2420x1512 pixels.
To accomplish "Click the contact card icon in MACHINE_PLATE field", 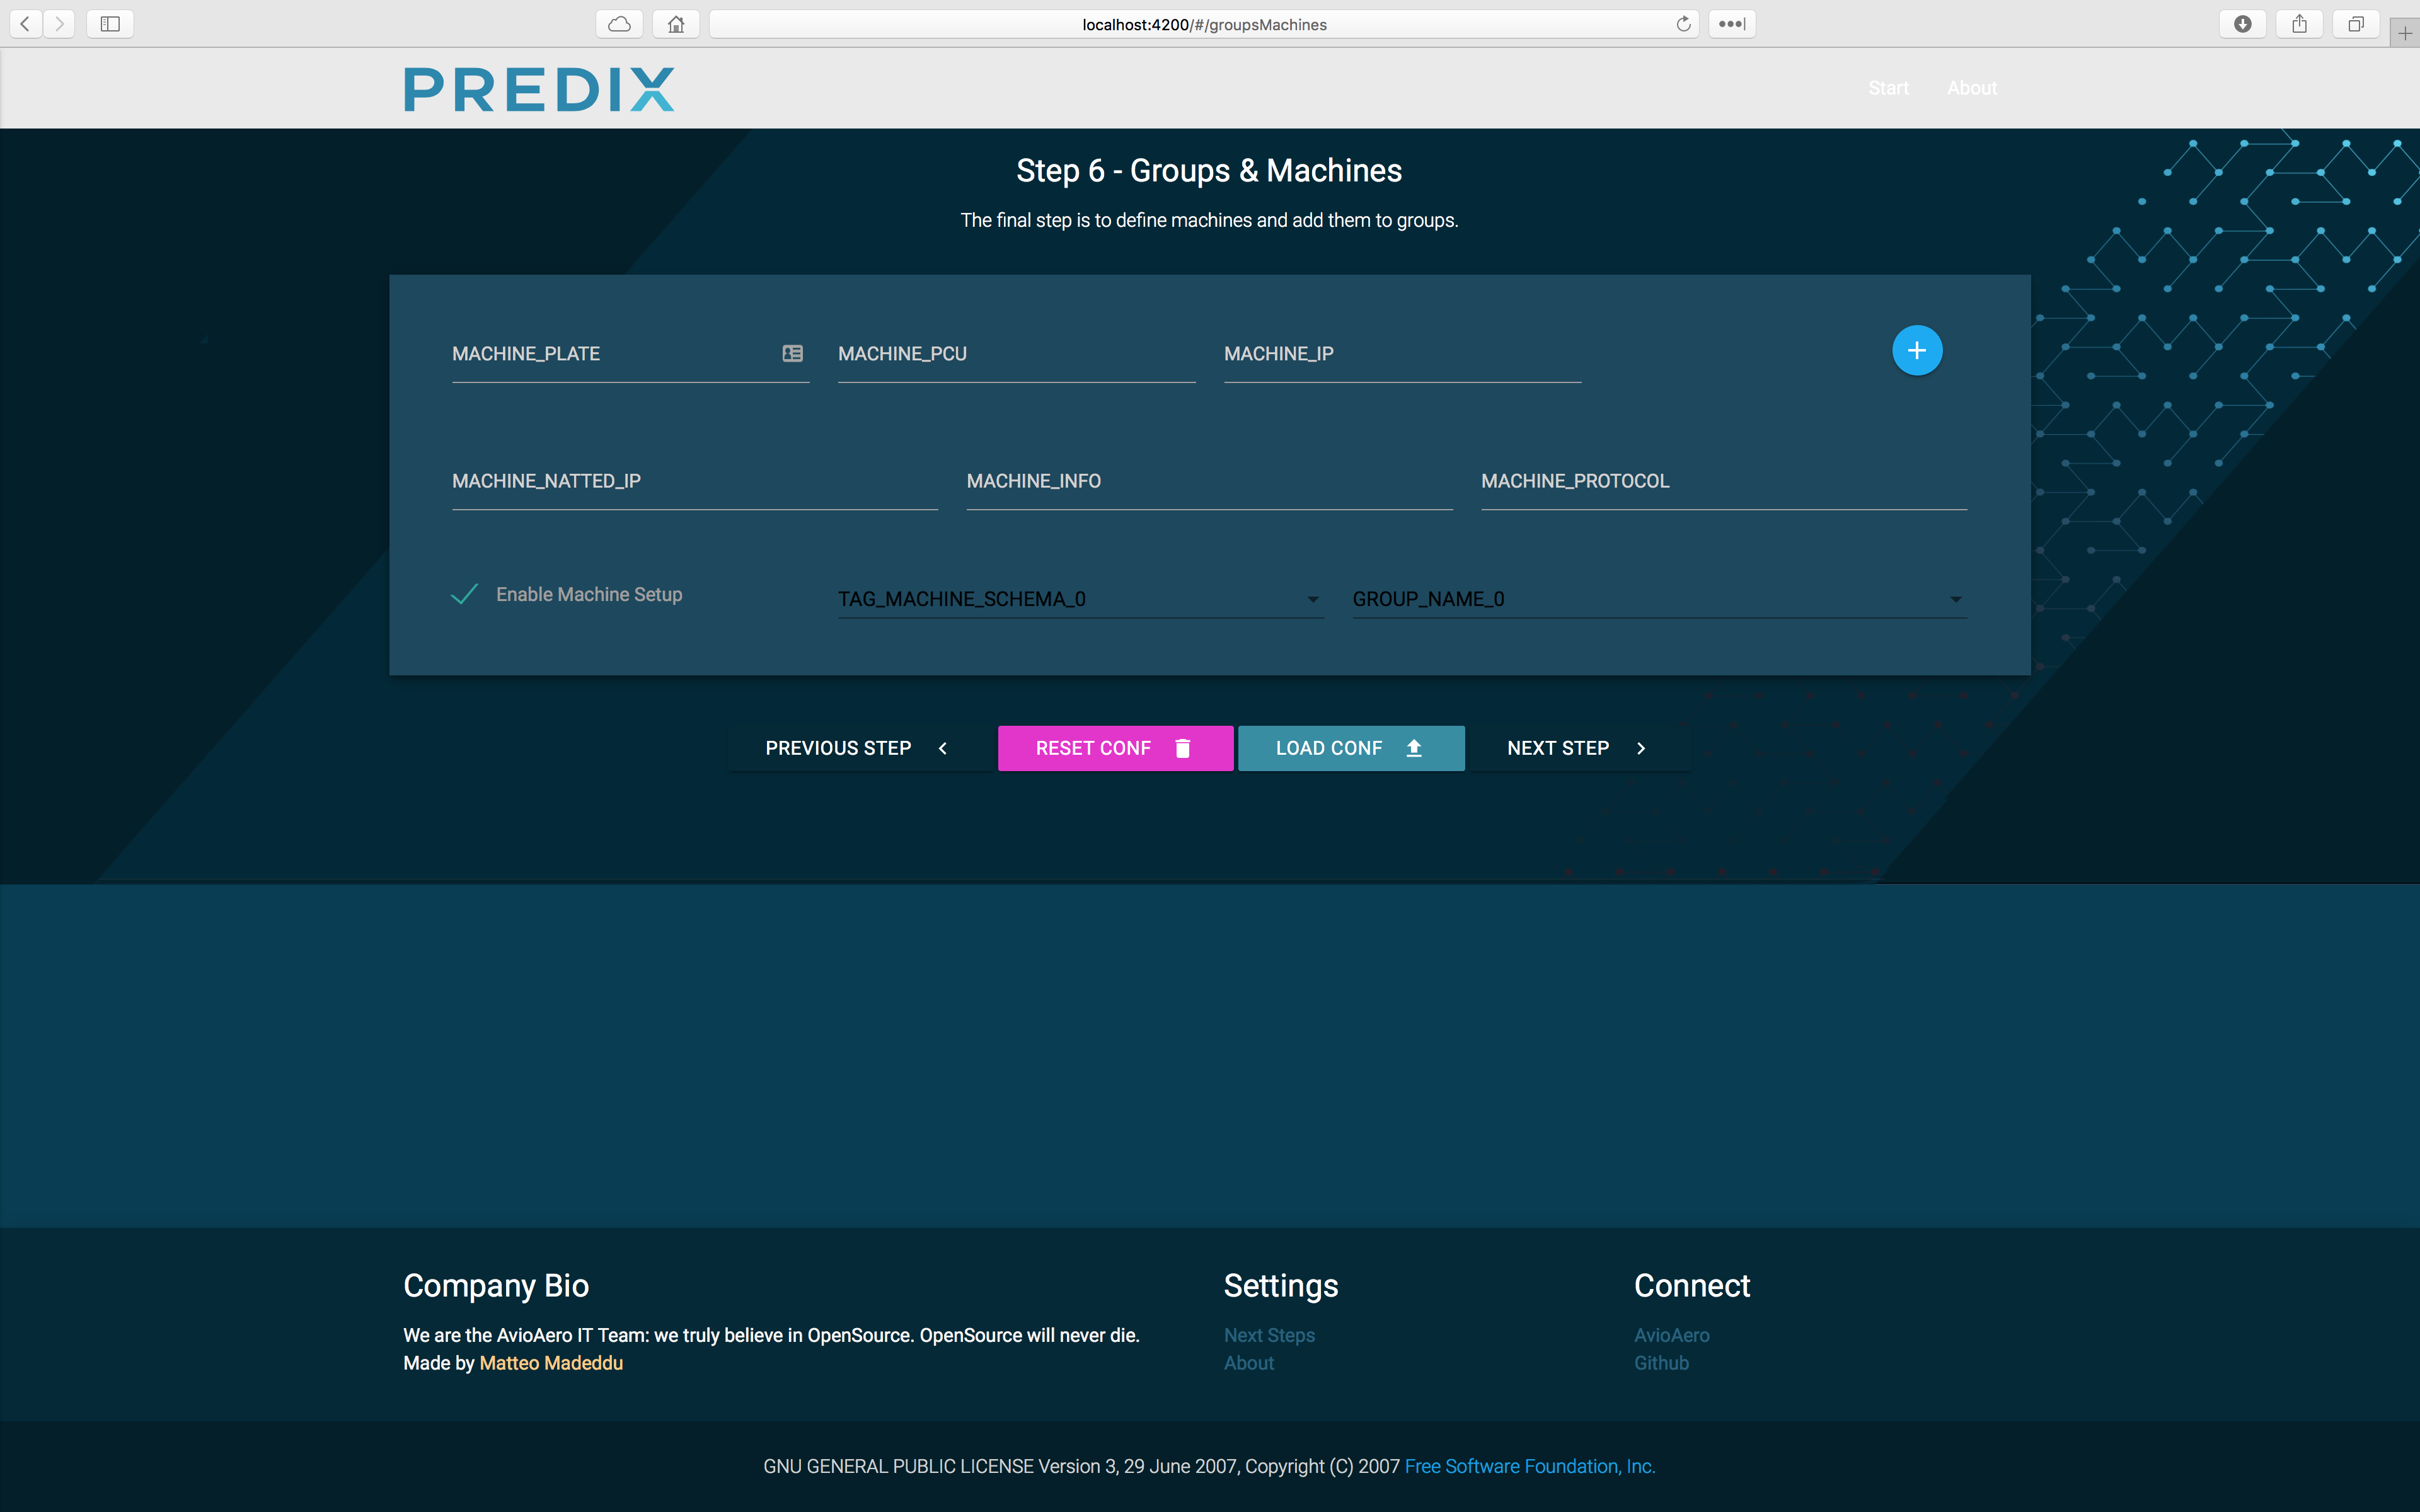I will (792, 353).
